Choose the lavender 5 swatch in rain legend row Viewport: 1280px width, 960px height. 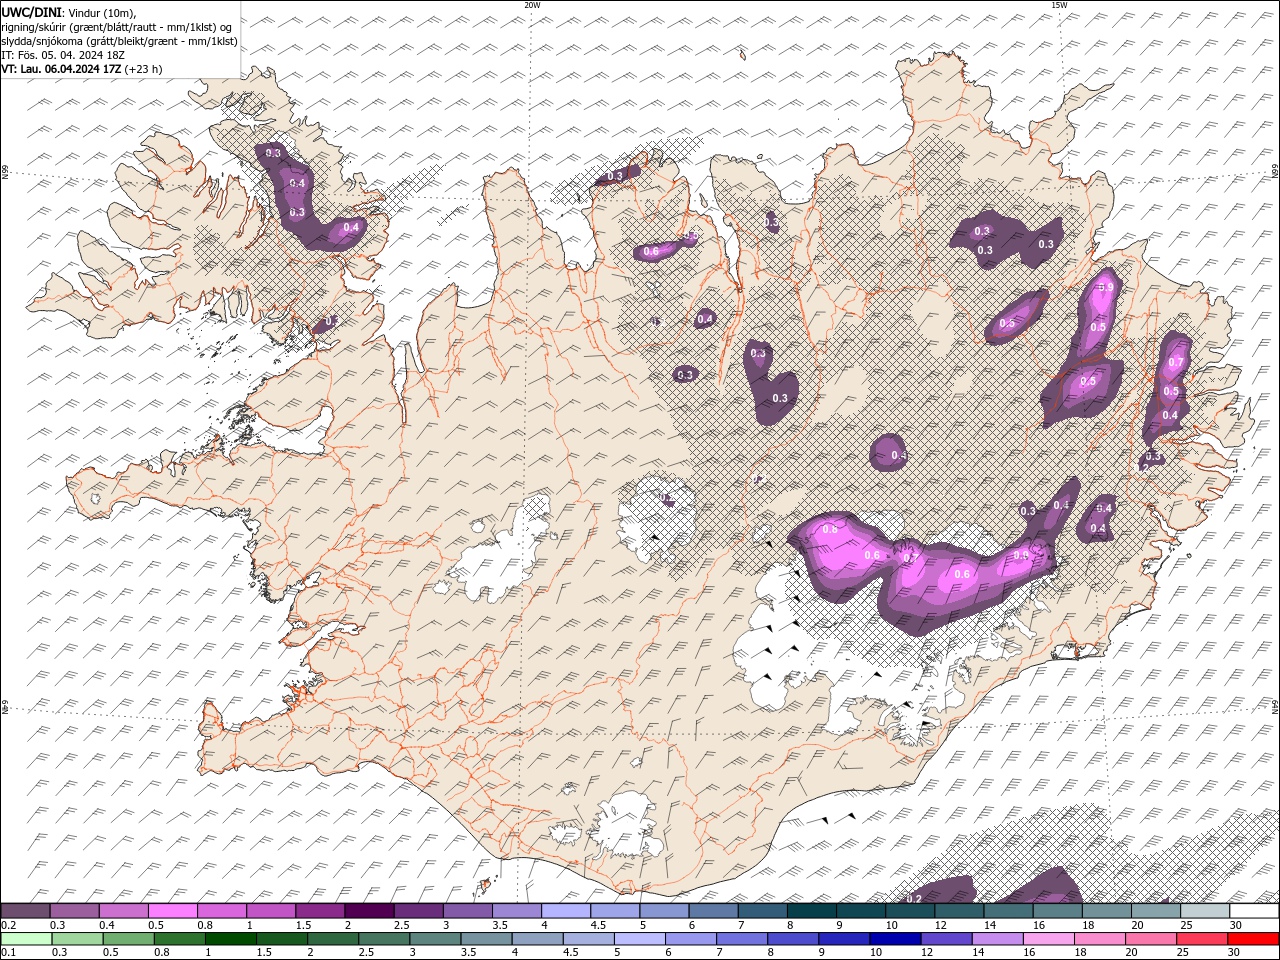pos(640,939)
